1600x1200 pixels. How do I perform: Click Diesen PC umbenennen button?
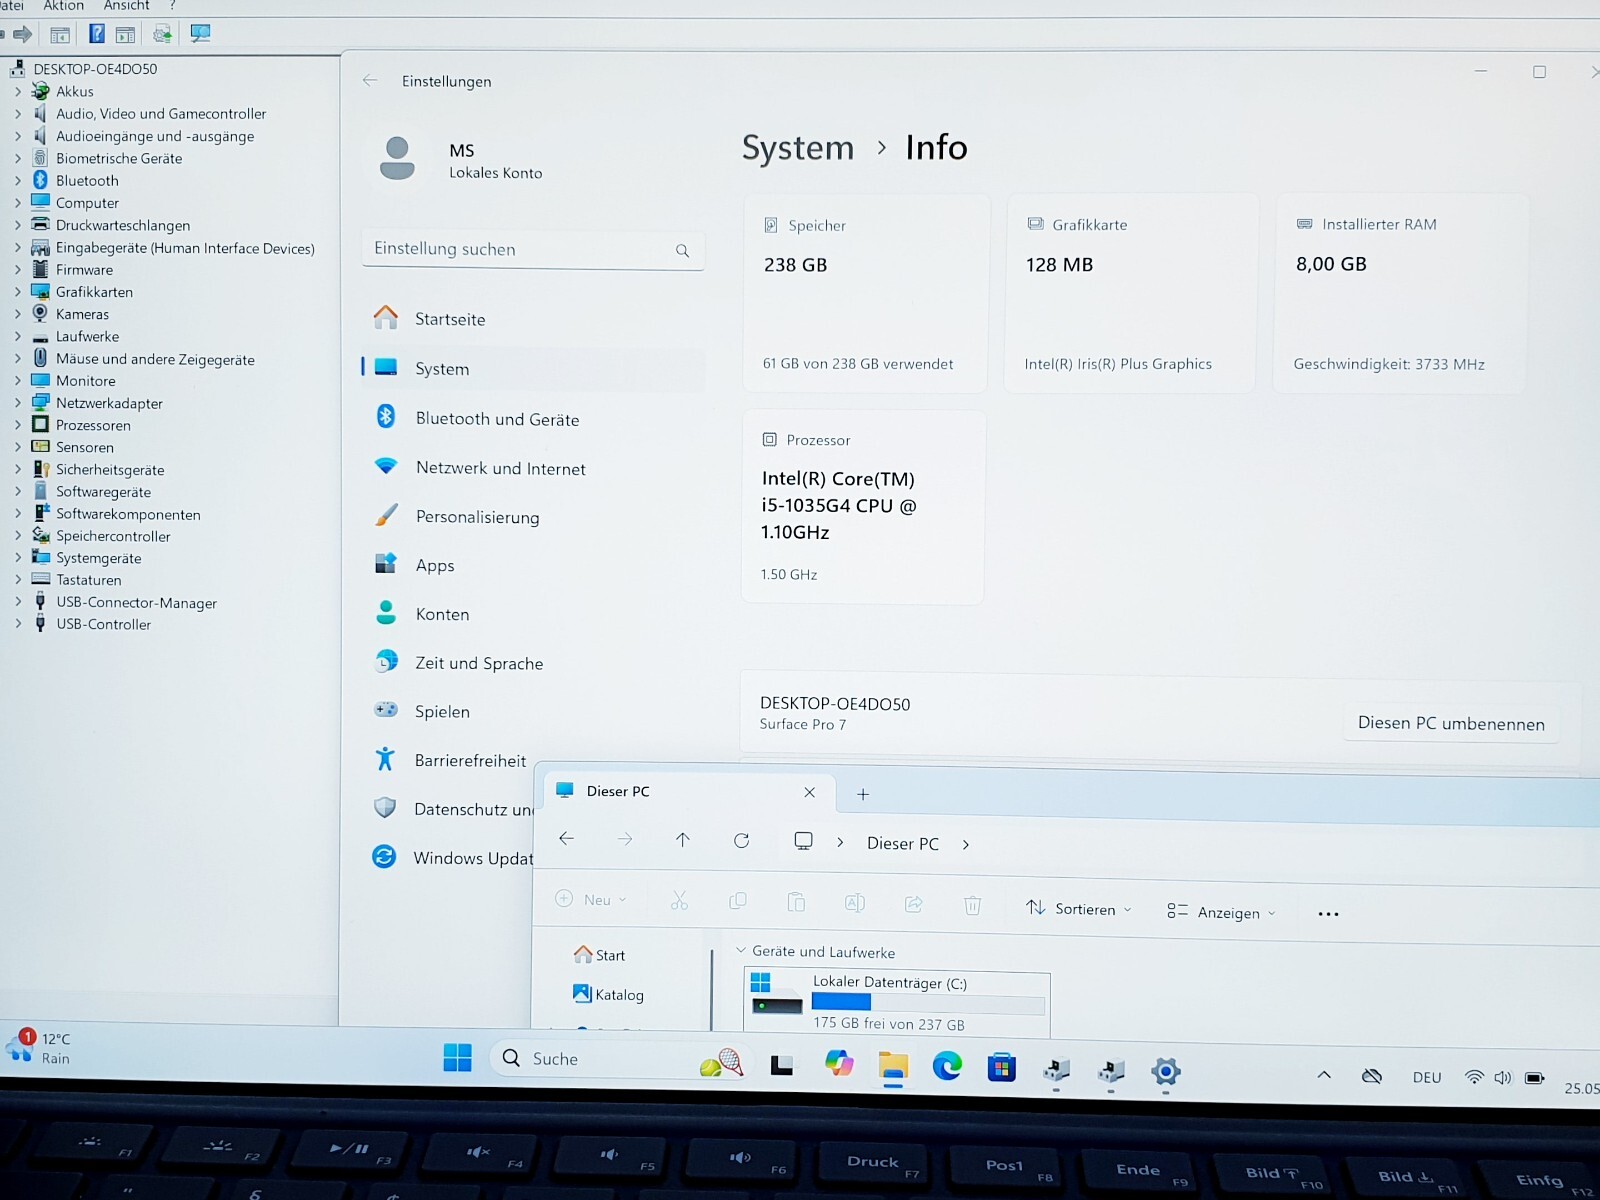tap(1451, 723)
